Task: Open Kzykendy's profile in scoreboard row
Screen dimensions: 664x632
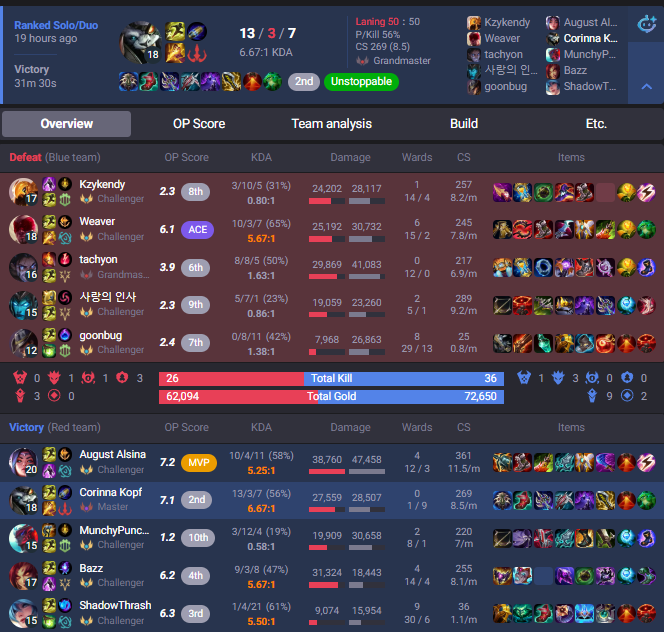Action: pyautogui.click(x=102, y=184)
